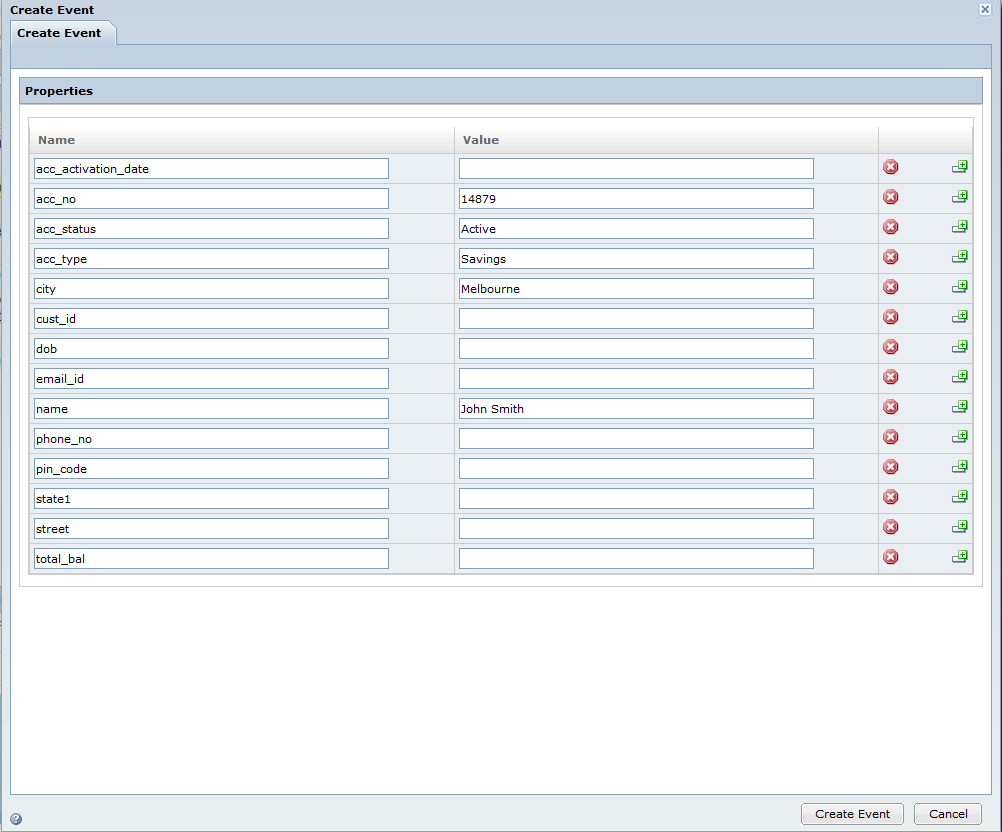The image size is (1002, 832).
Task: Focus the acc_no value field containing 14879
Action: click(636, 199)
